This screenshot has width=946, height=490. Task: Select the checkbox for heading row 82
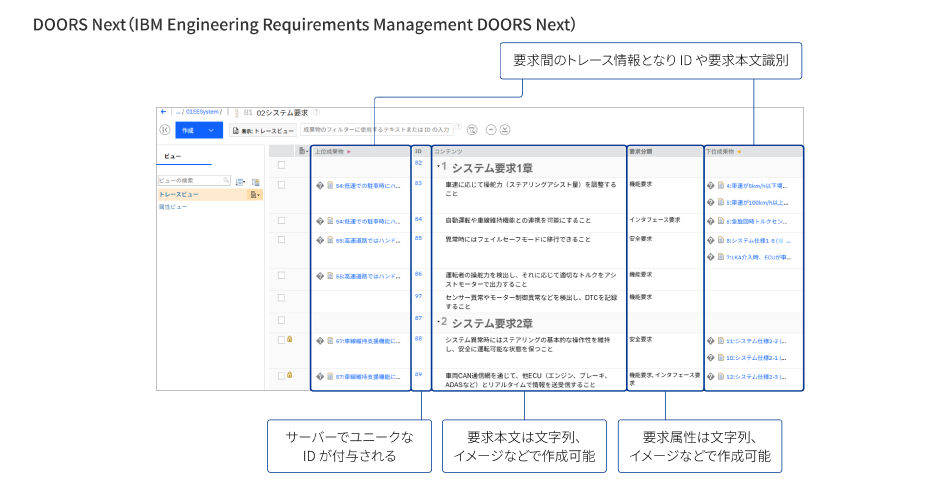pyautogui.click(x=281, y=165)
